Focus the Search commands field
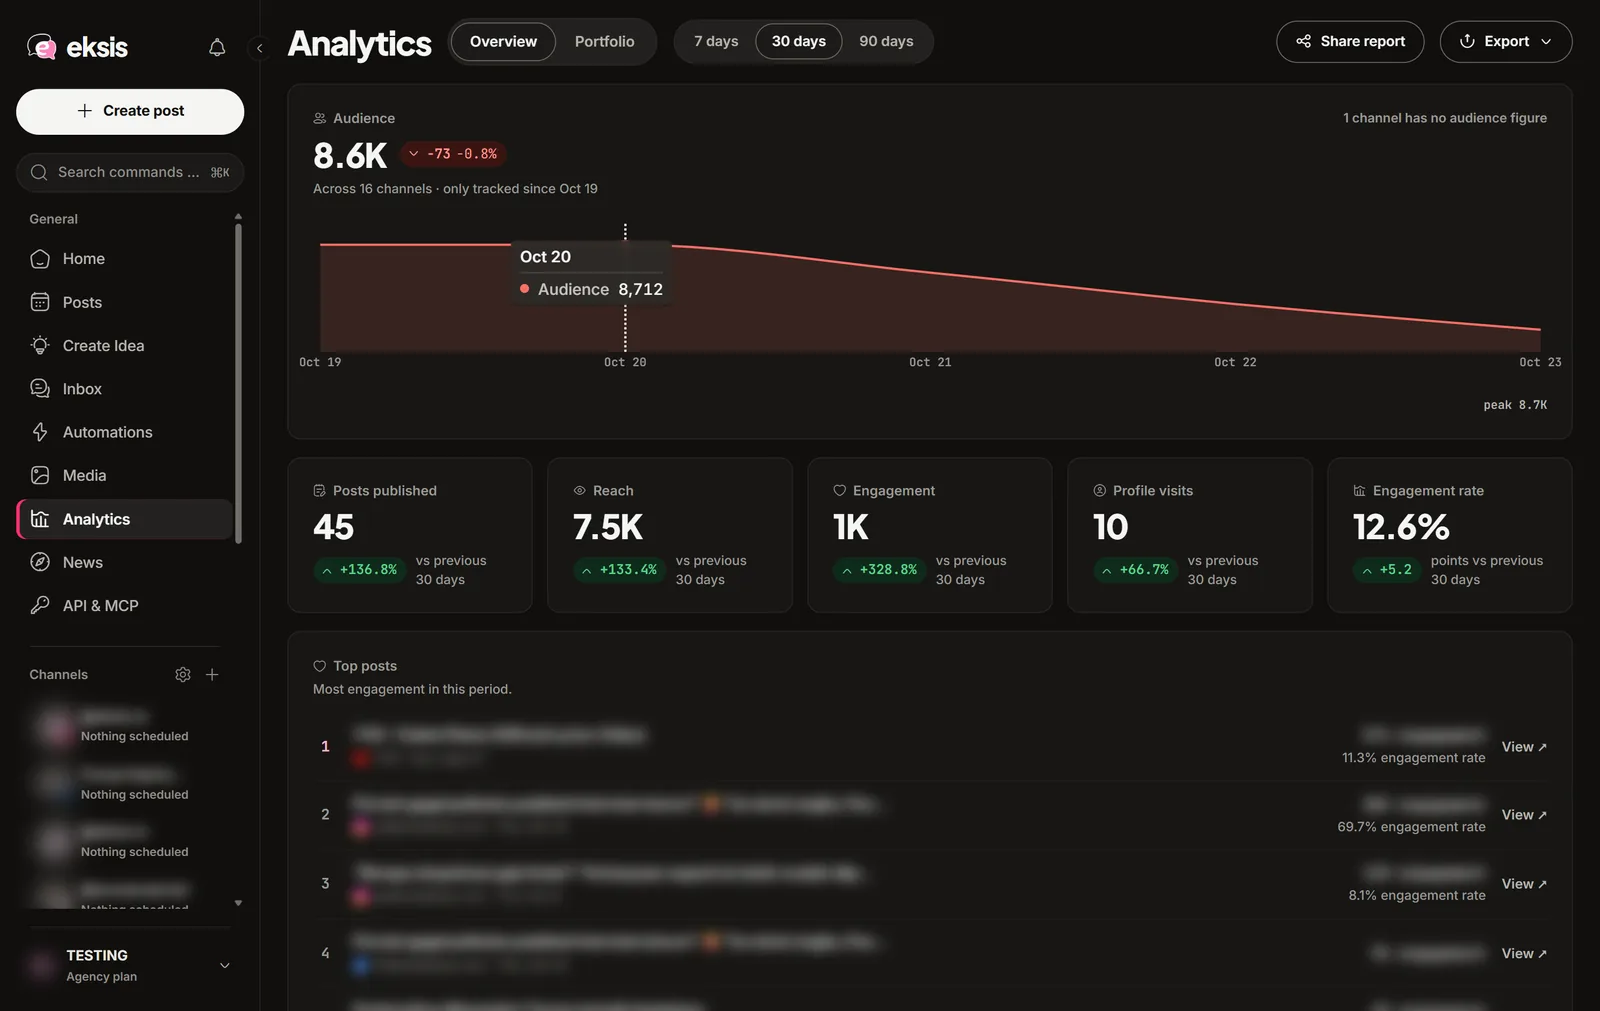The height and width of the screenshot is (1011, 1600). [x=130, y=172]
